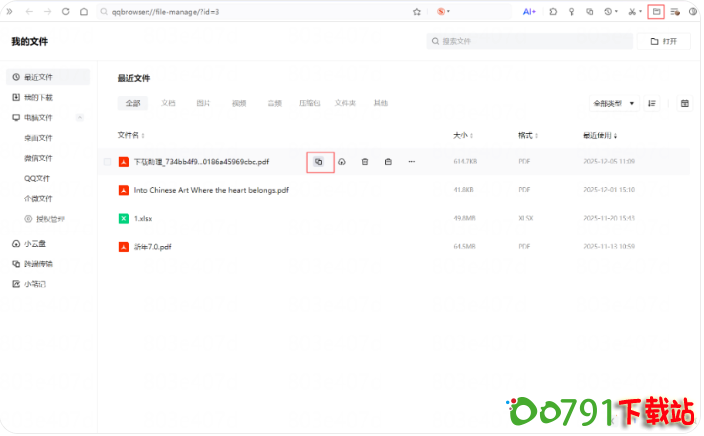Open the three-dot more menu on the first file row
704x436 pixels.
click(411, 161)
